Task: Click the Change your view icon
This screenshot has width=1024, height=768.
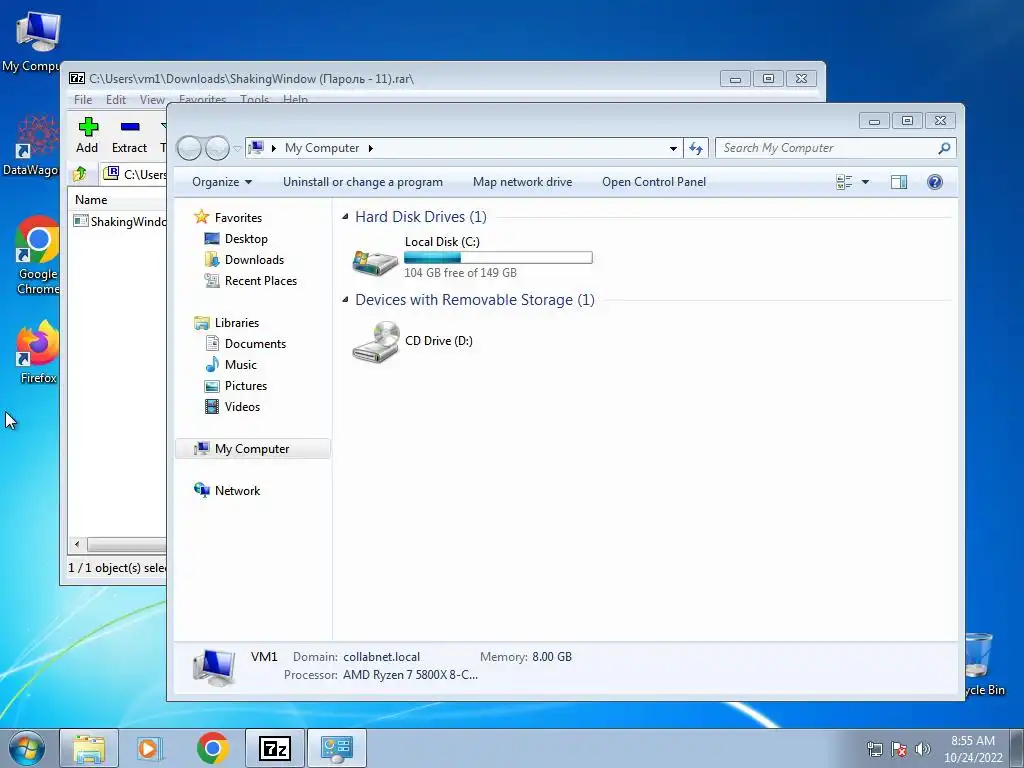Action: click(x=844, y=182)
